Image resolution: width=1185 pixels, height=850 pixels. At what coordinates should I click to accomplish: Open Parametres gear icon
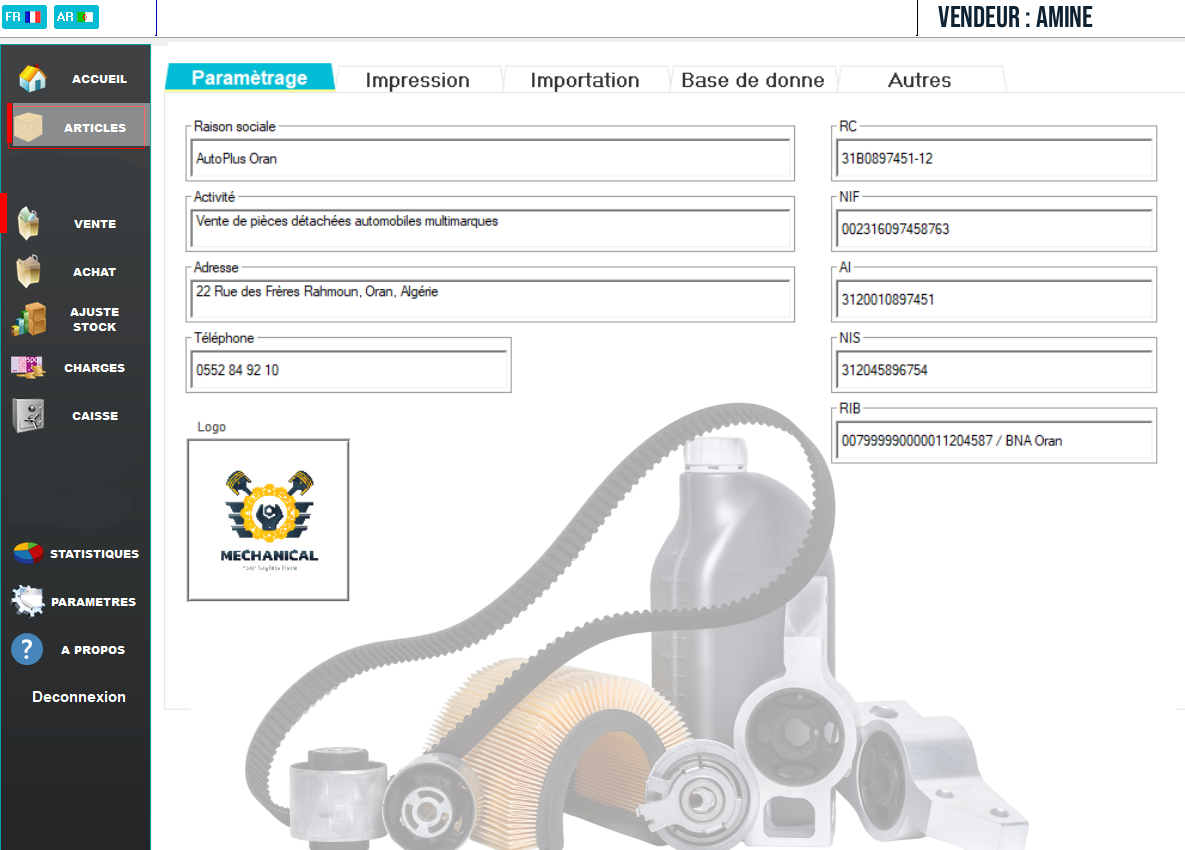click(28, 601)
